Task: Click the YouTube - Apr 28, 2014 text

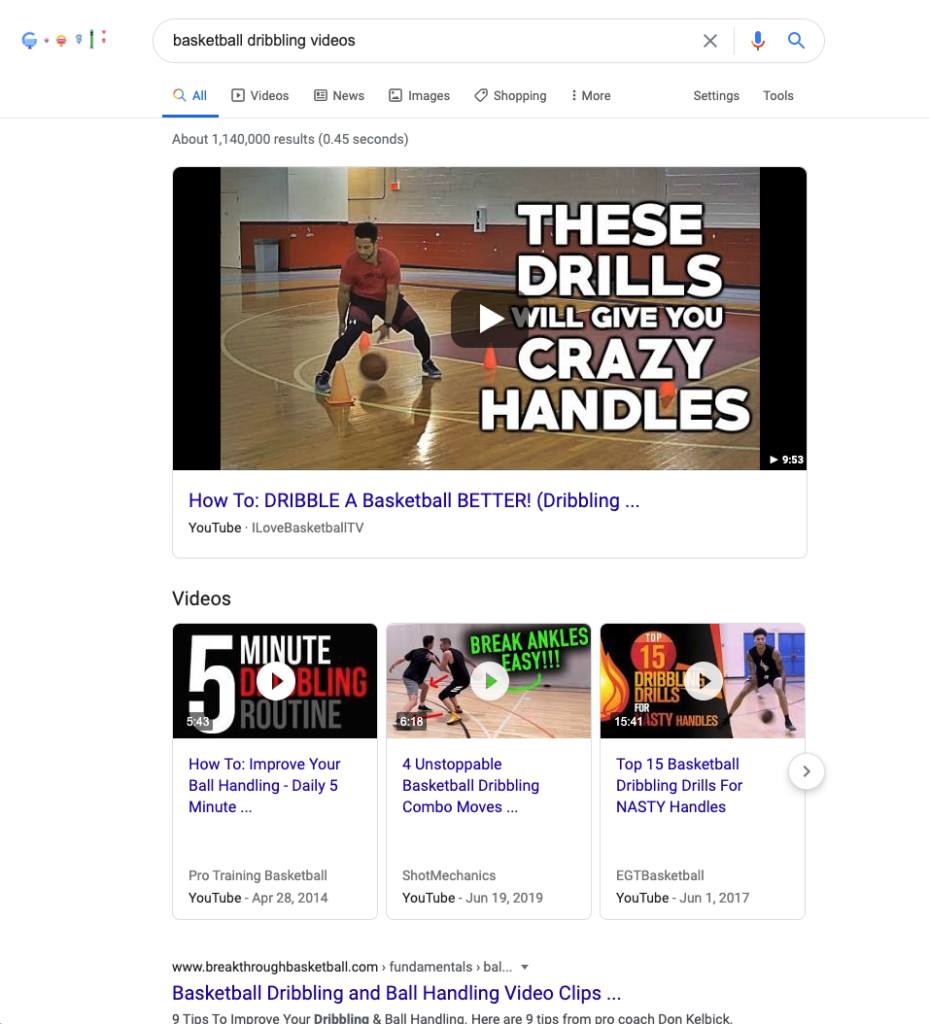Action: click(x=258, y=898)
